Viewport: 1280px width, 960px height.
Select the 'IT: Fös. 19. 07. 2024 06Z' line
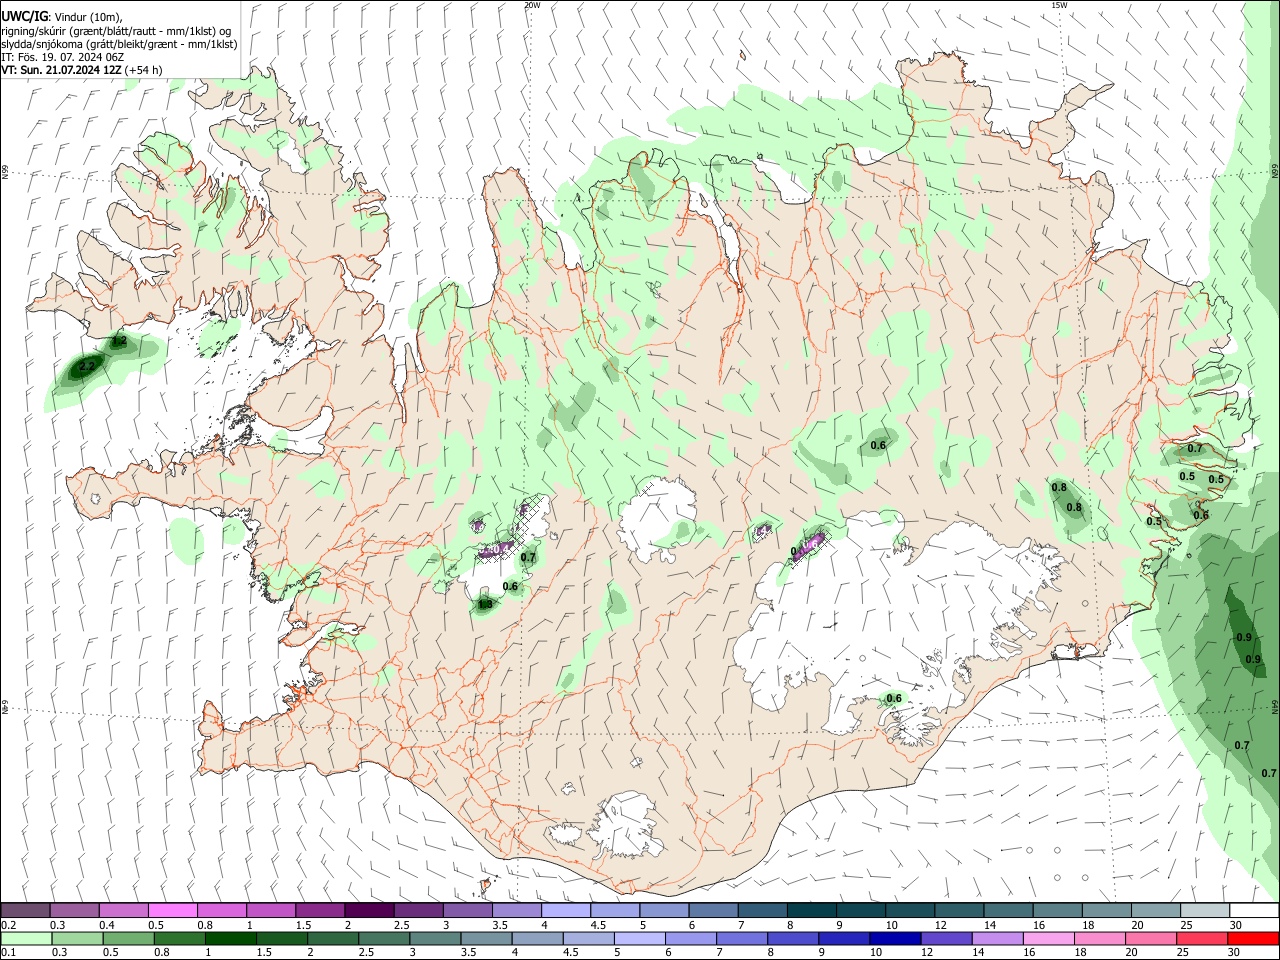click(x=63, y=57)
